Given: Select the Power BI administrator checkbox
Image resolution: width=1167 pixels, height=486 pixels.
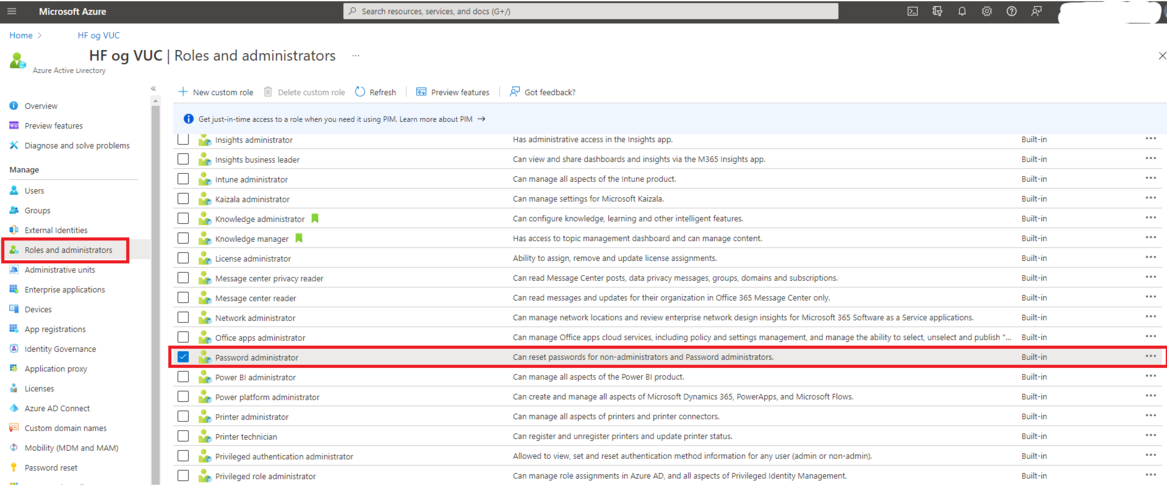Looking at the screenshot, I should [x=183, y=377].
